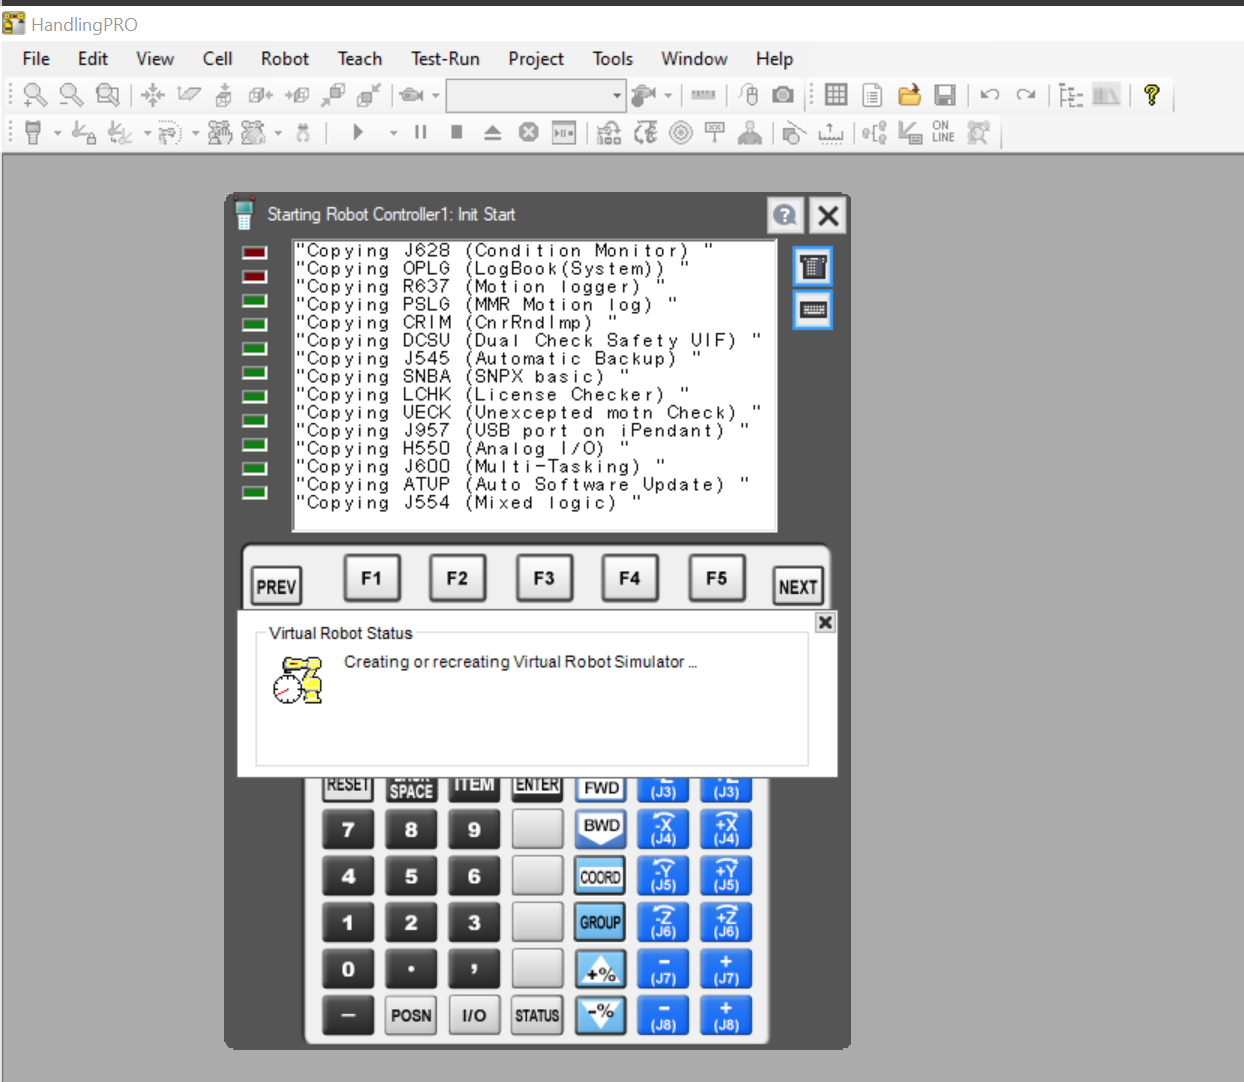Click the Undo arrow icon
The width and height of the screenshot is (1244, 1082).
(x=990, y=95)
